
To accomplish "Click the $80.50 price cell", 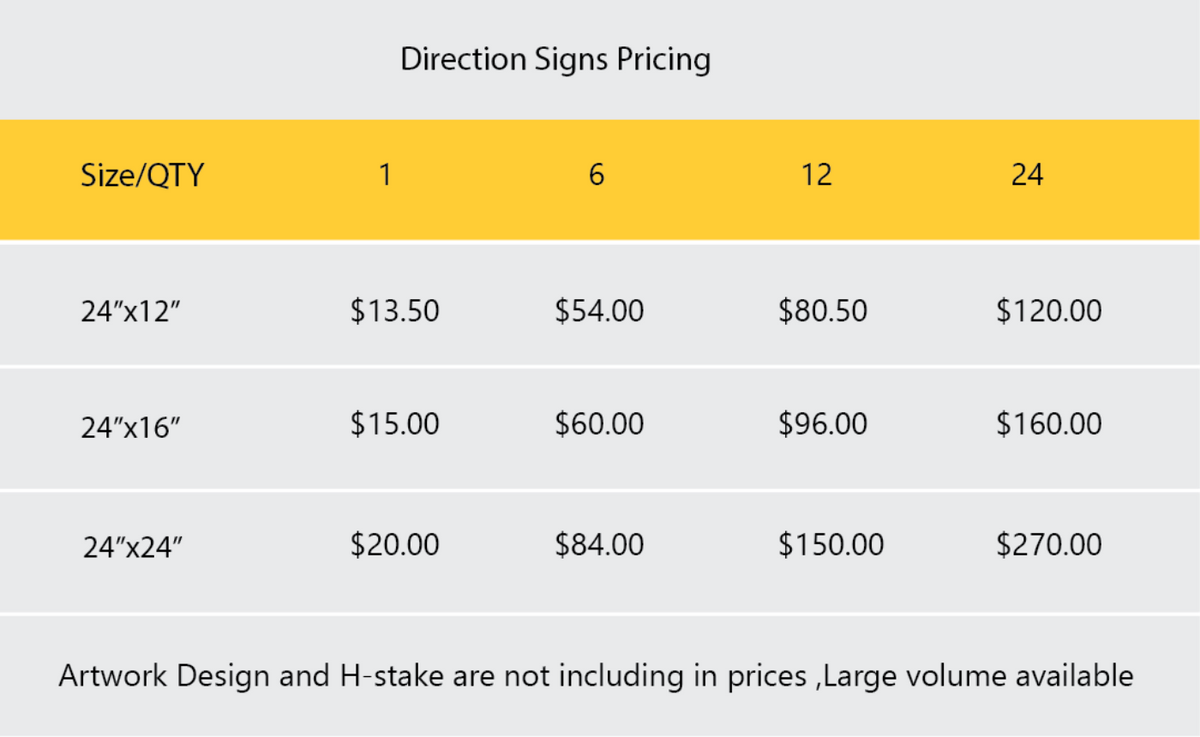I will [x=822, y=311].
